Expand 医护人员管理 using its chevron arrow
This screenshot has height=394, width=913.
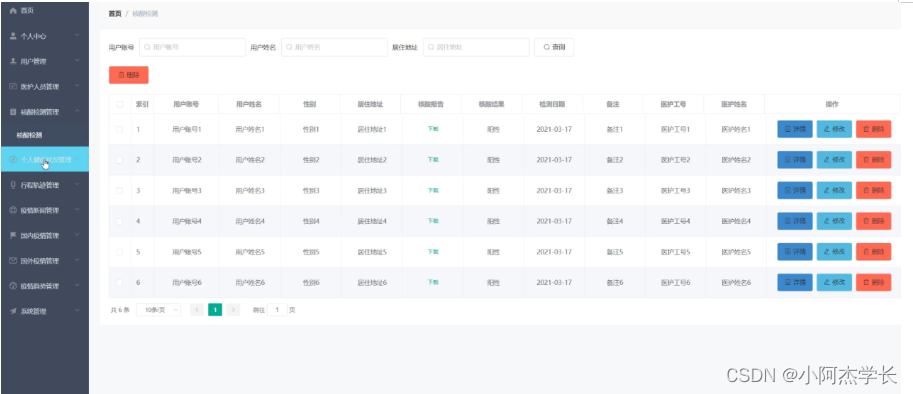click(x=77, y=87)
